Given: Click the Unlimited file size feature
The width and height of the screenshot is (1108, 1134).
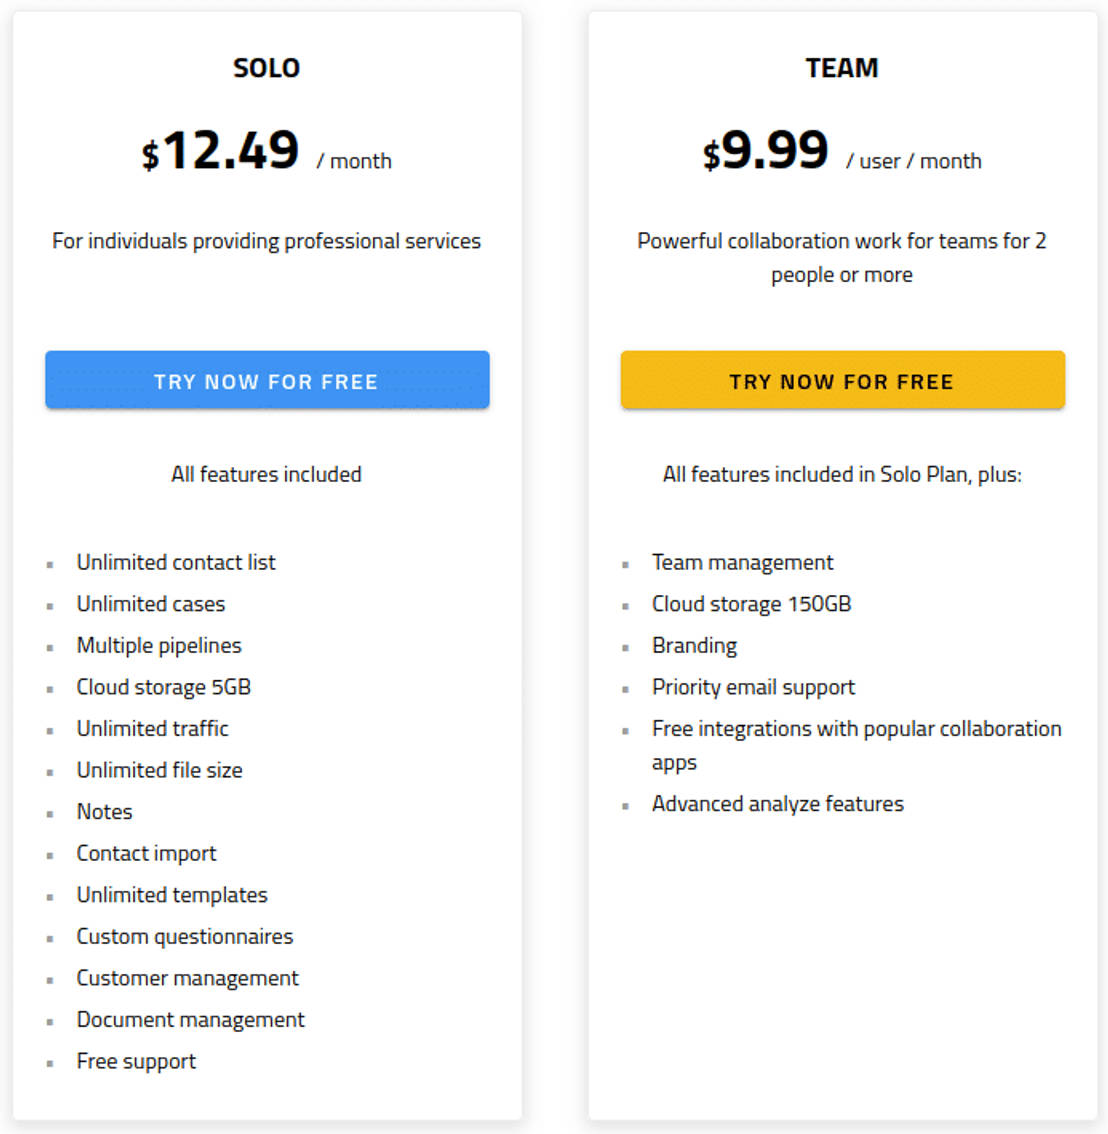Looking at the screenshot, I should [x=160, y=770].
